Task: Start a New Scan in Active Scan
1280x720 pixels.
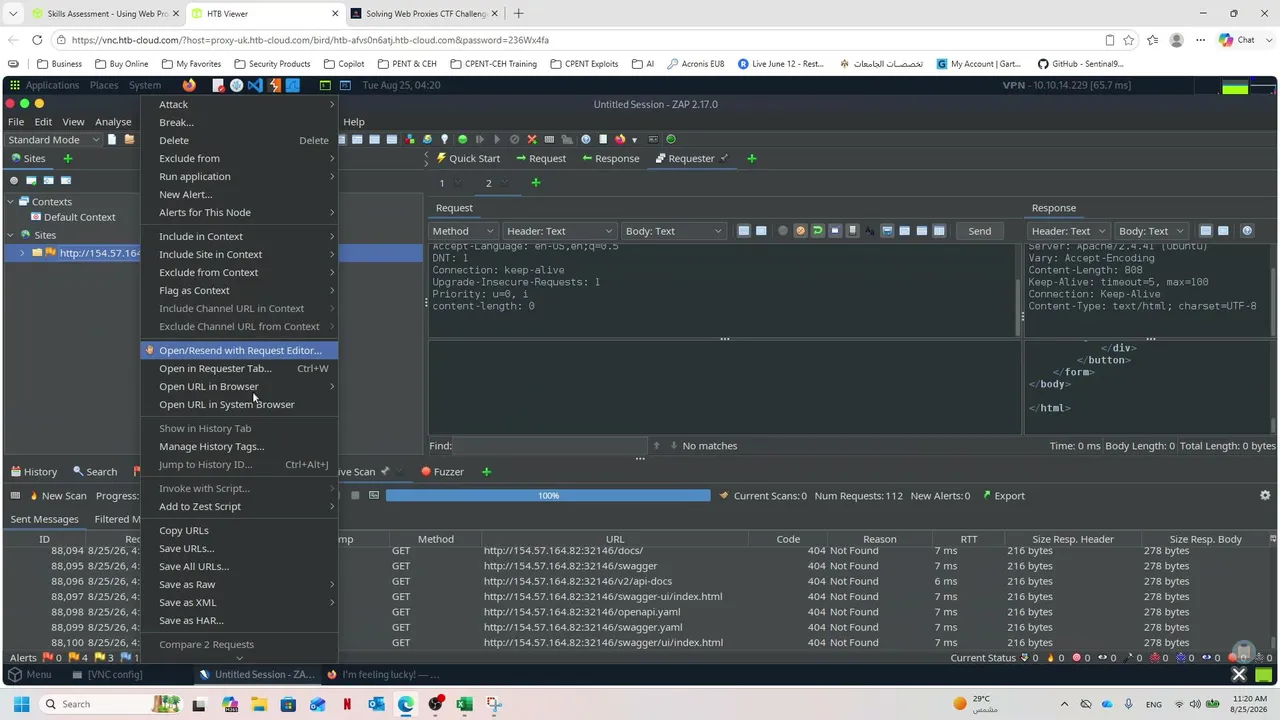Action: point(58,496)
